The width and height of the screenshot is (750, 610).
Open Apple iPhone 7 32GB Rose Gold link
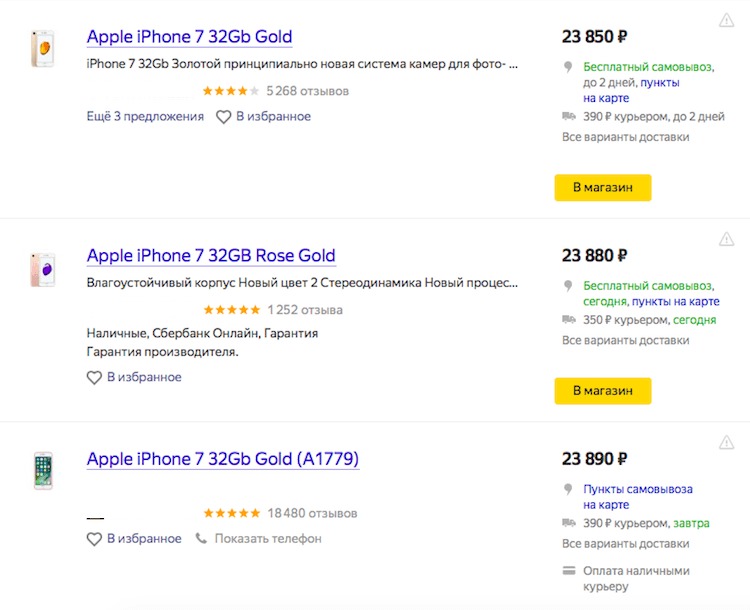[x=211, y=255]
